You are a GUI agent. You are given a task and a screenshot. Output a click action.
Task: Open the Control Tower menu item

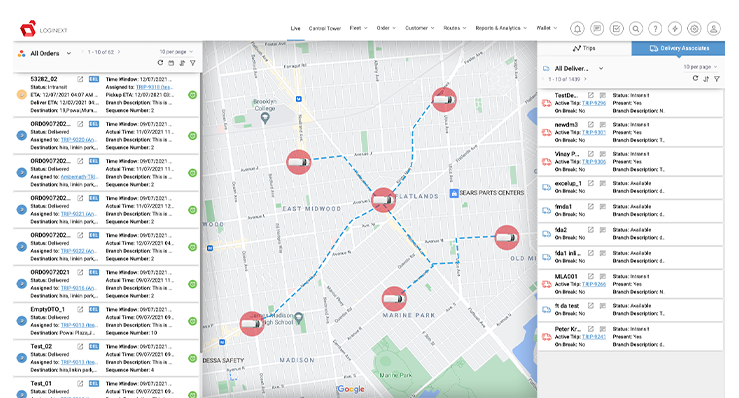(325, 28)
